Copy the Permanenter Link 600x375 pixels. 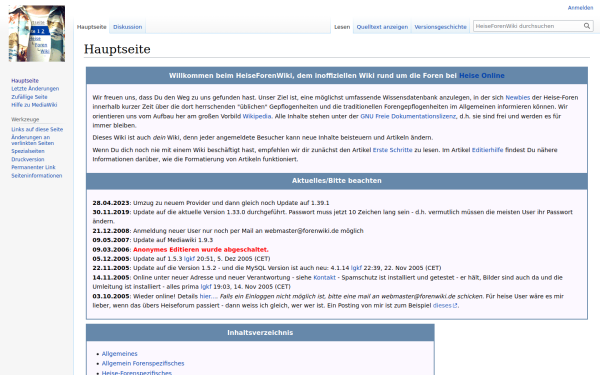pyautogui.click(x=33, y=167)
